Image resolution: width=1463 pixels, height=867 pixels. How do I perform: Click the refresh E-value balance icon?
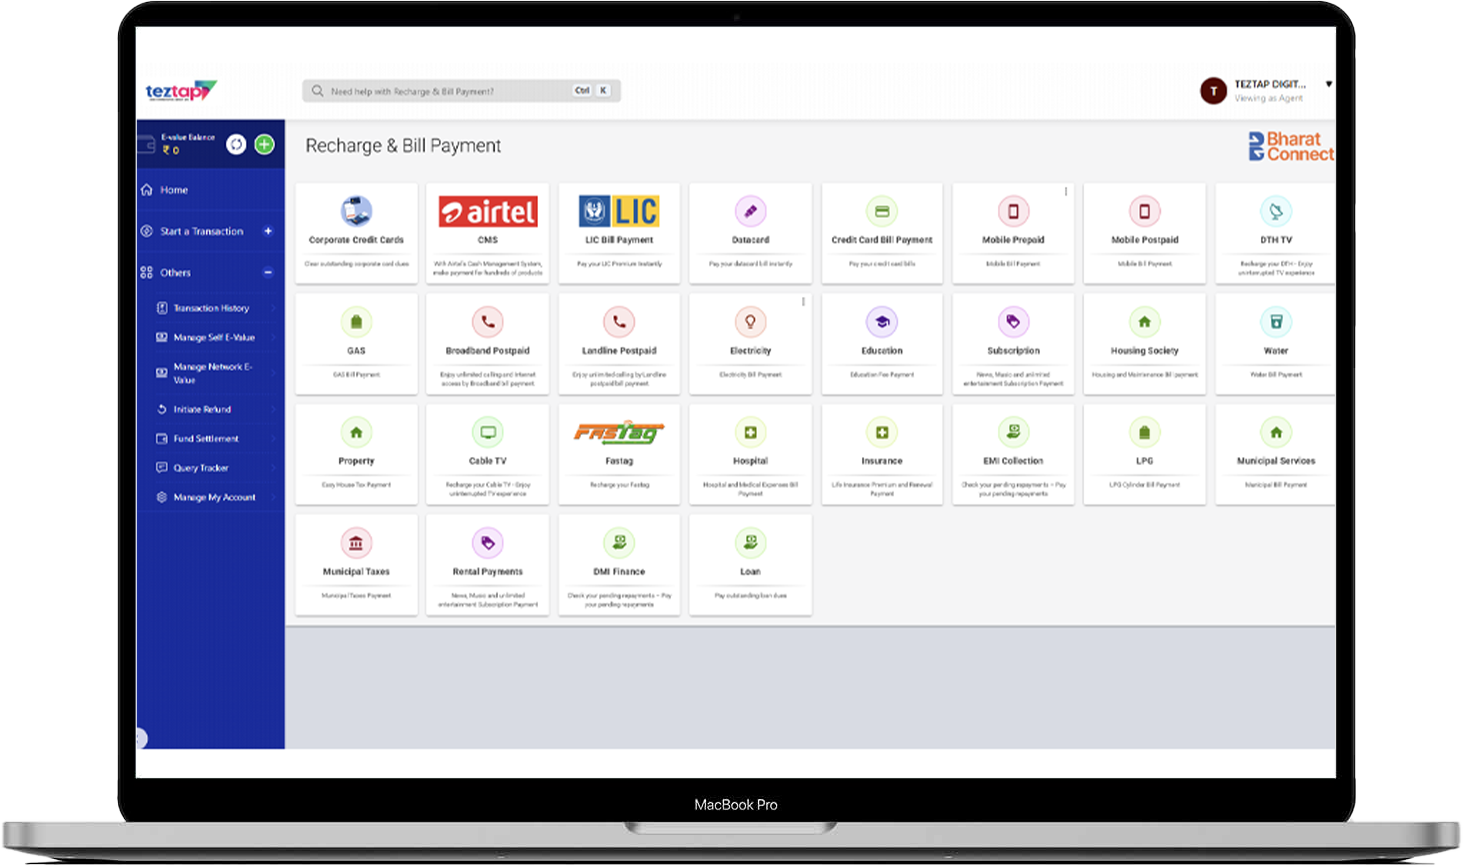(236, 144)
